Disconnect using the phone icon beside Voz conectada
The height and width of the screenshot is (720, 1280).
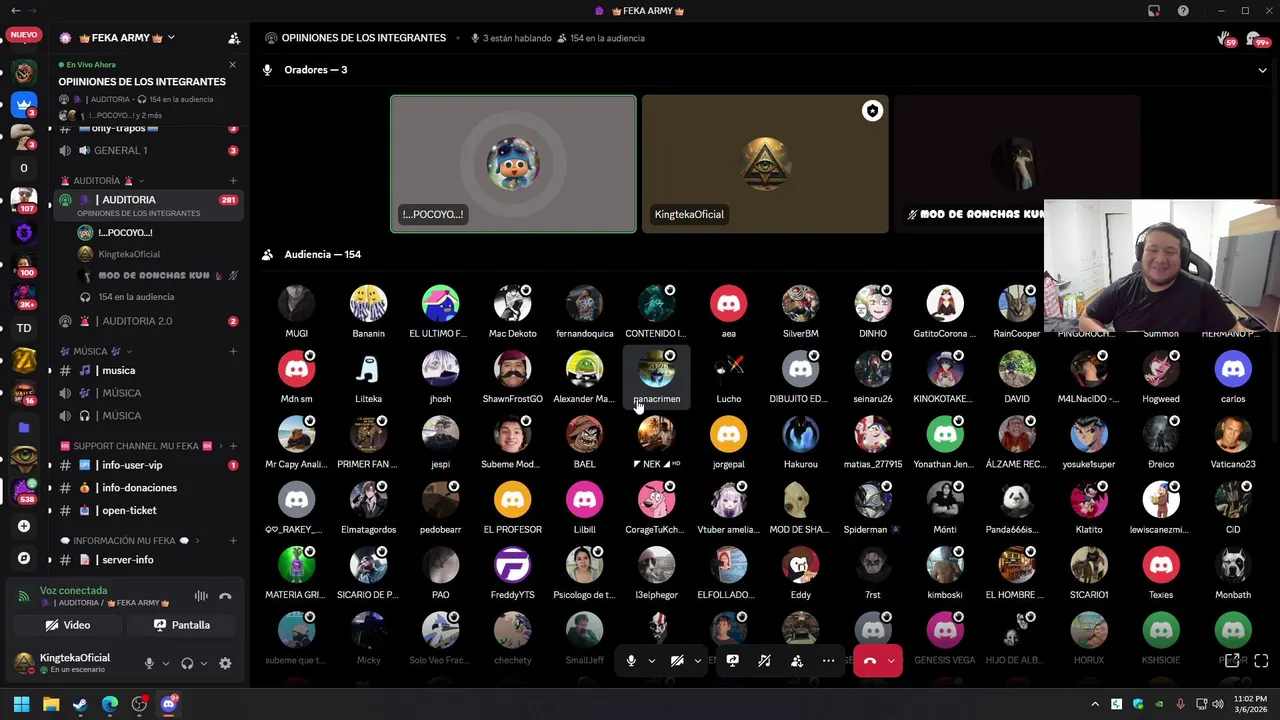[225, 596]
